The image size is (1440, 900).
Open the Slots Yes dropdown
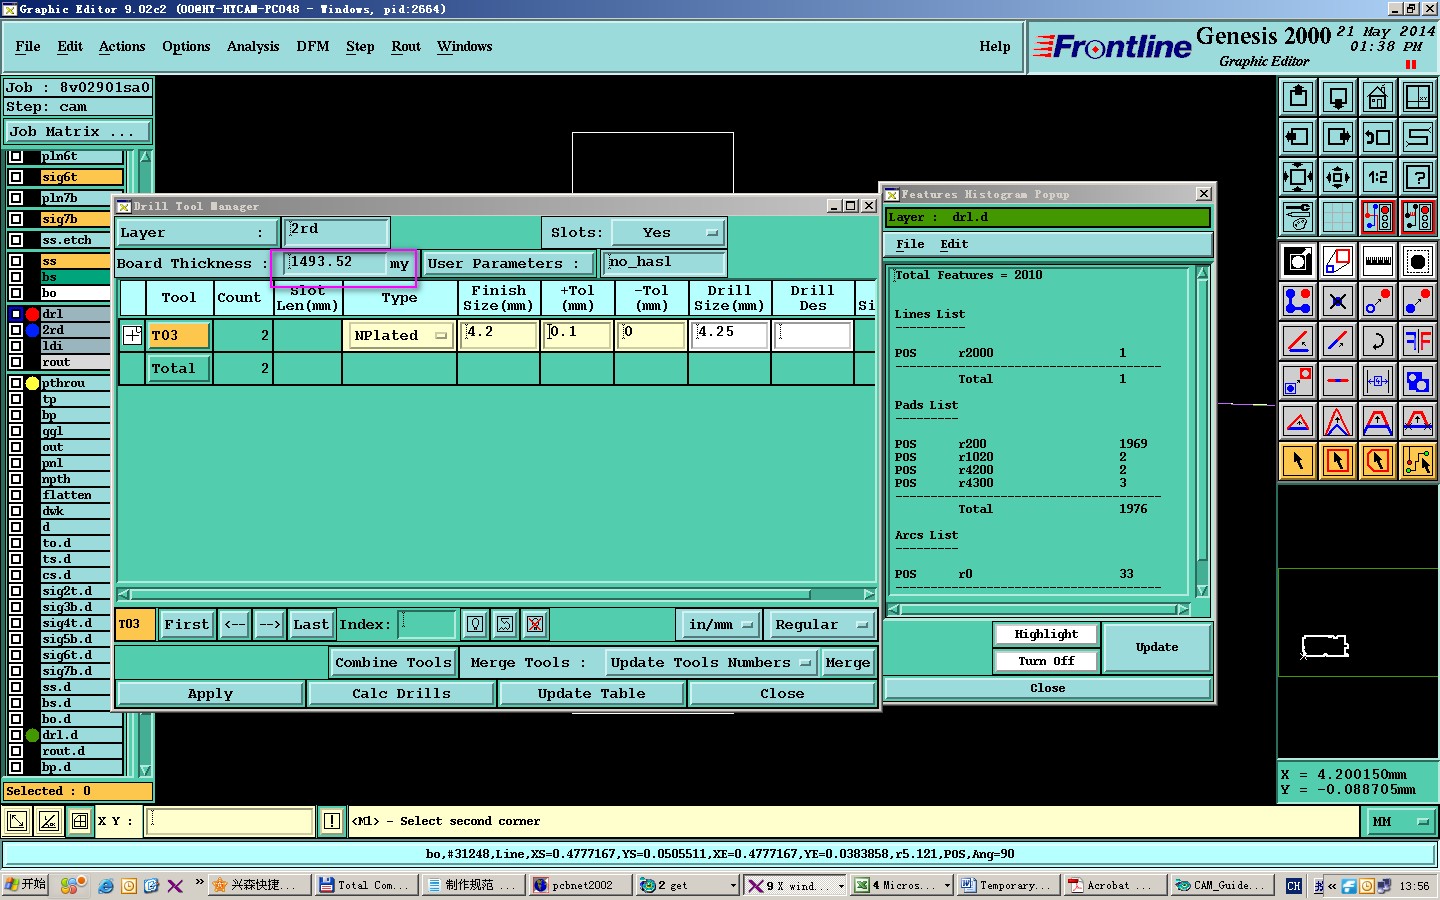point(668,232)
